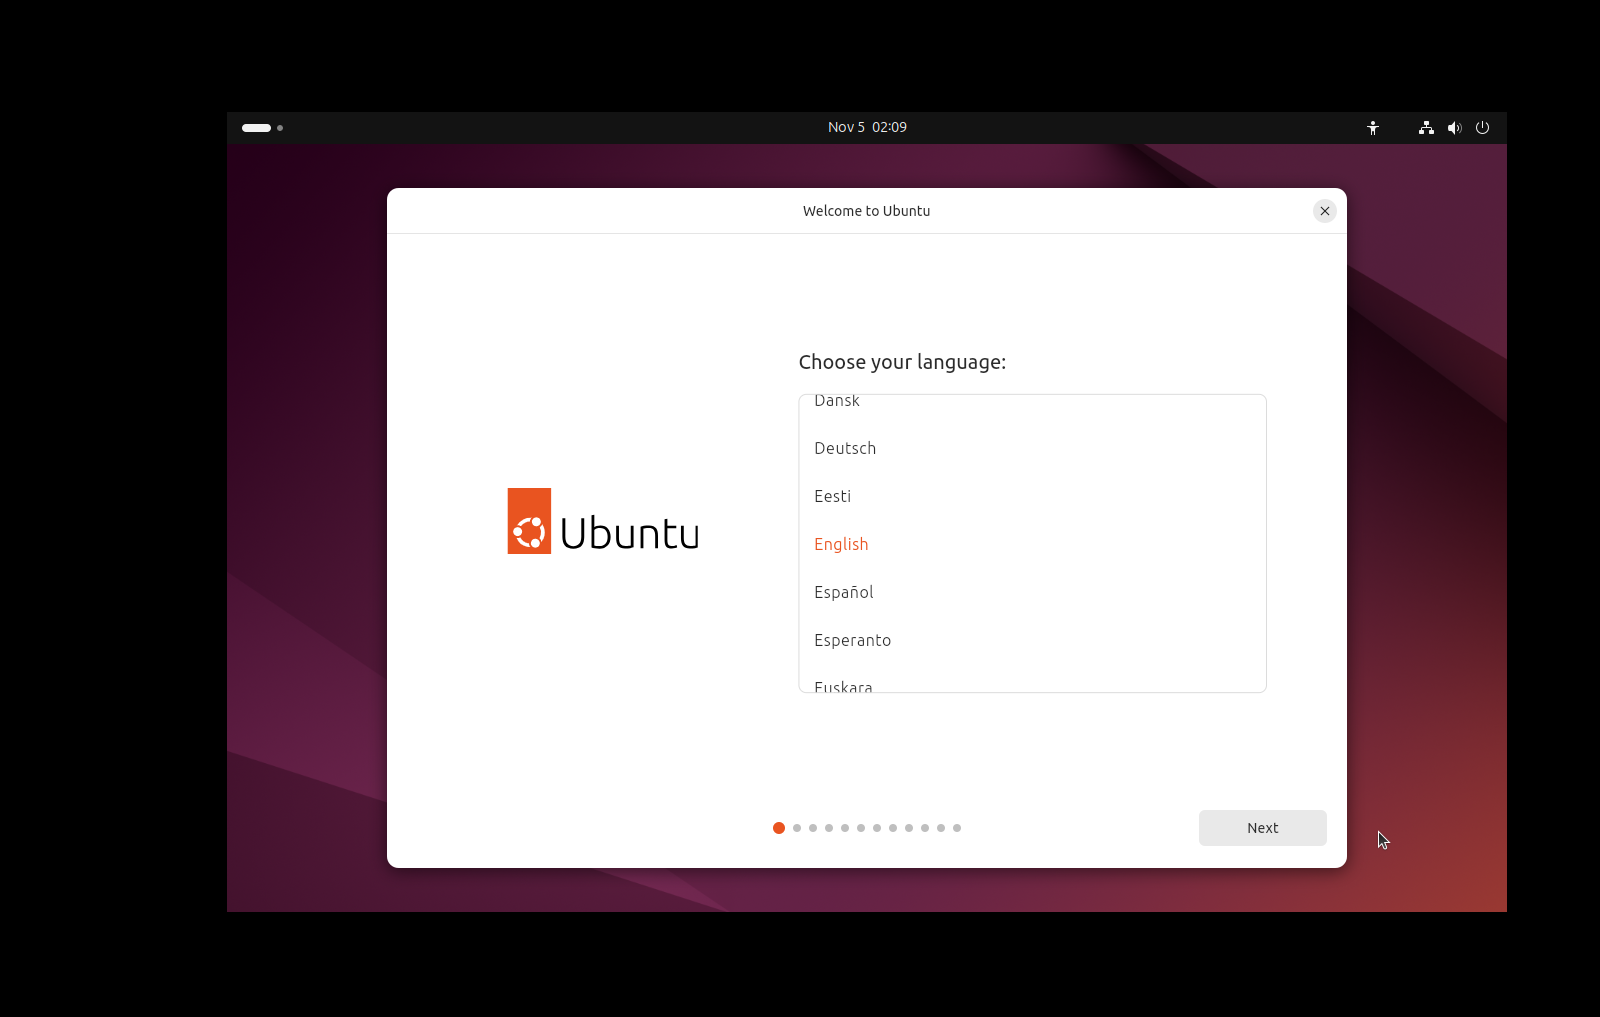Click the power icon in top bar
This screenshot has height=1017, width=1600.
[x=1482, y=128]
